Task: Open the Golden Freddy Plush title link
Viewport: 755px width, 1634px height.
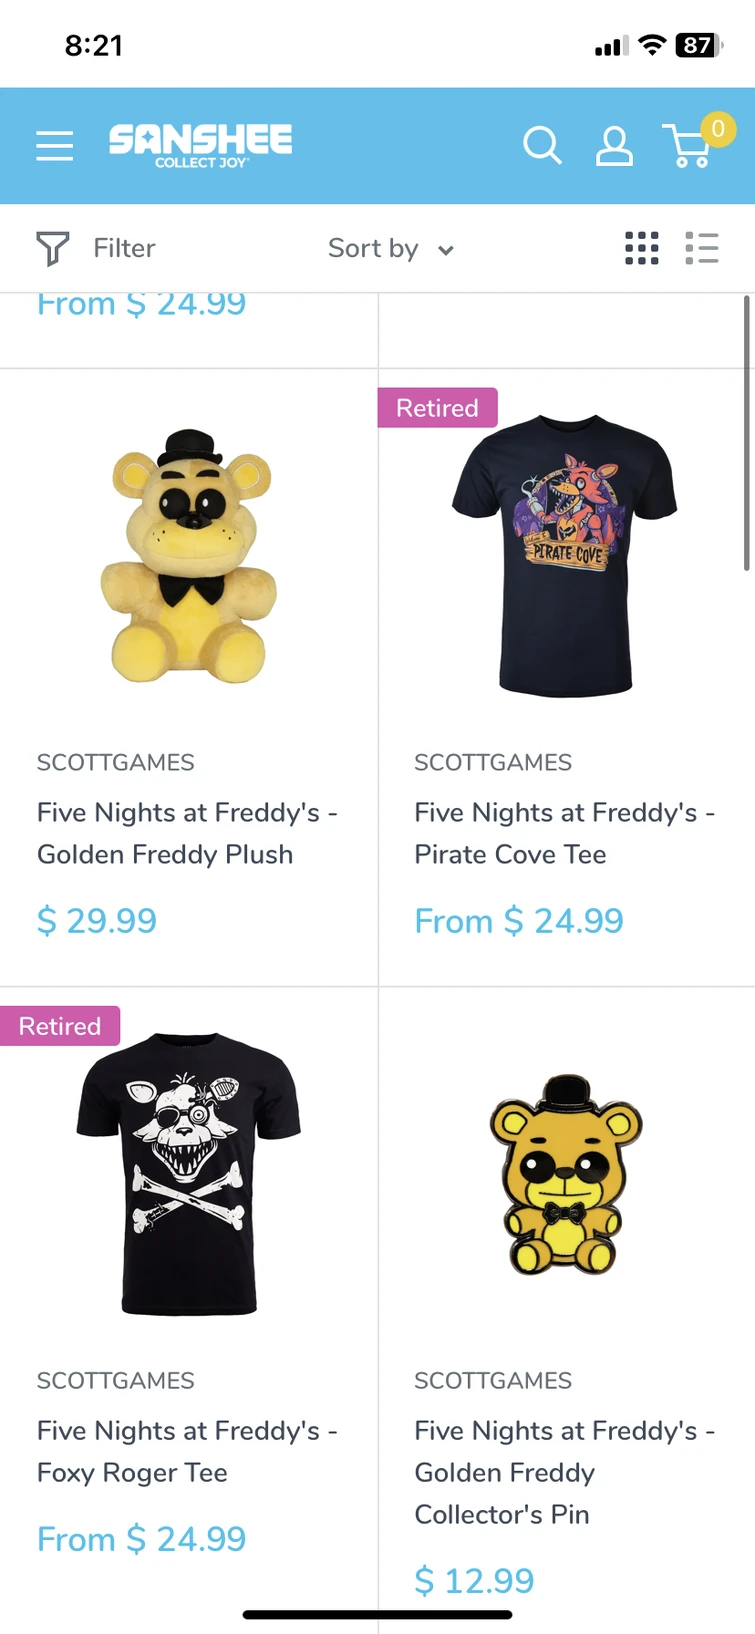Action: click(x=187, y=833)
